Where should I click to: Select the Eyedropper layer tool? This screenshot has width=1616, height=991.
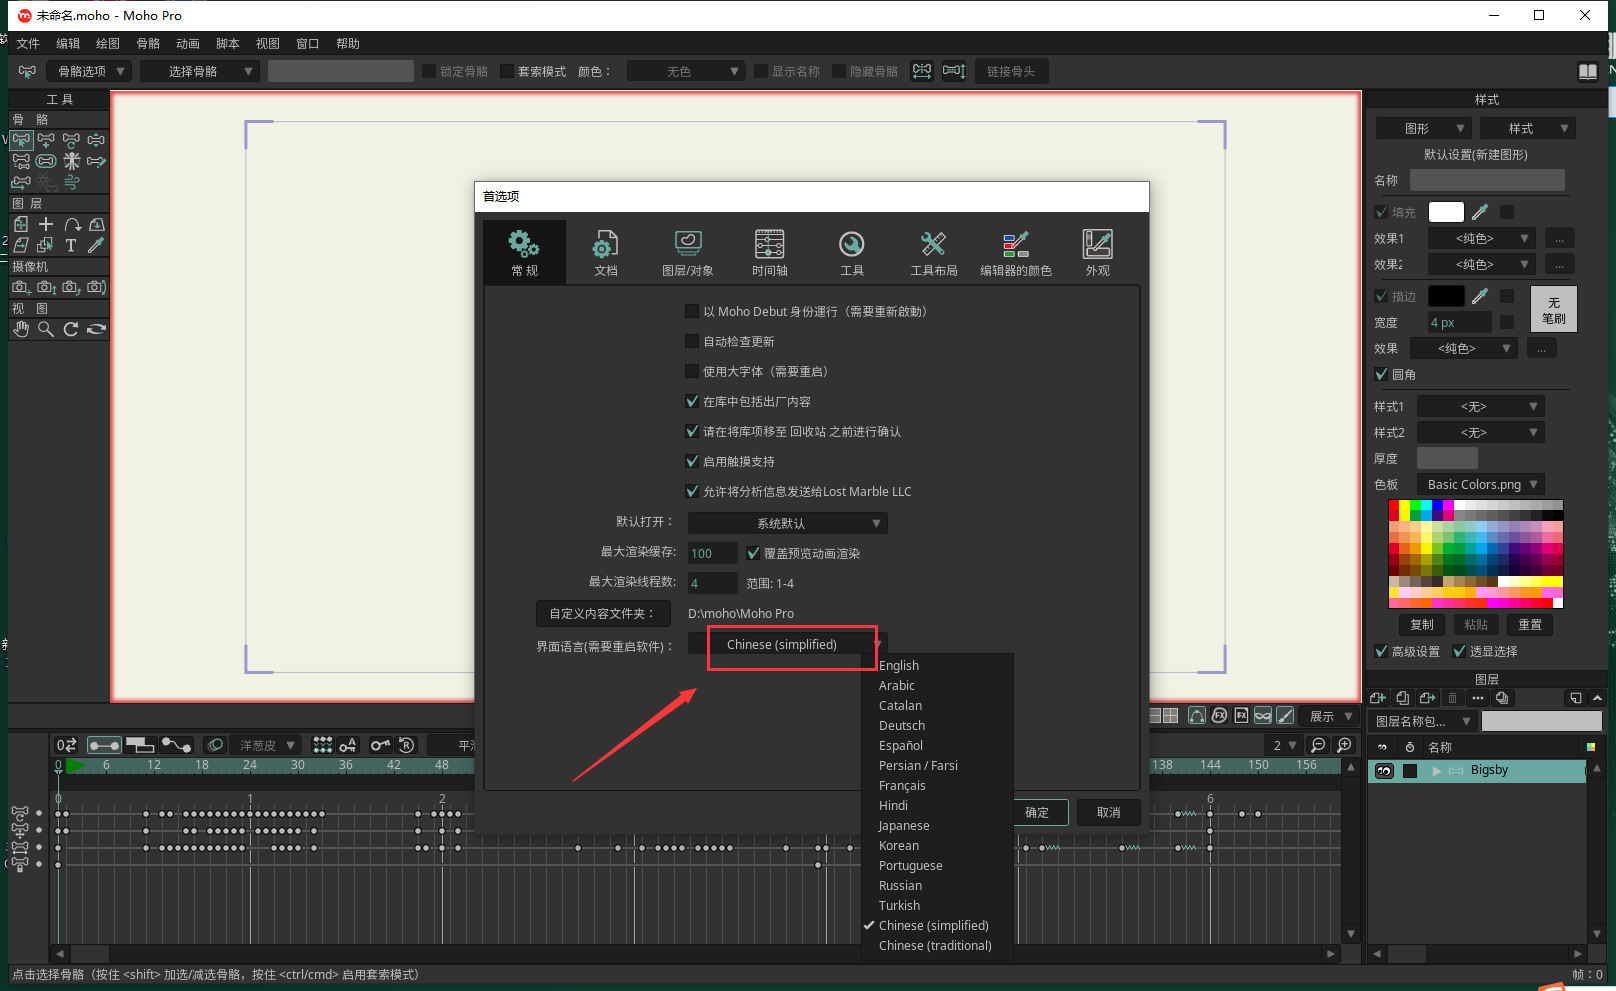pos(96,245)
